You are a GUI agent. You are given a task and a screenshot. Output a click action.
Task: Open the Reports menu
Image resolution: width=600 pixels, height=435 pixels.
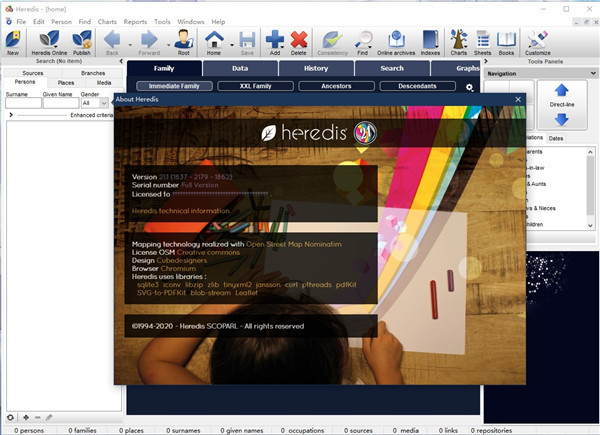tap(134, 21)
